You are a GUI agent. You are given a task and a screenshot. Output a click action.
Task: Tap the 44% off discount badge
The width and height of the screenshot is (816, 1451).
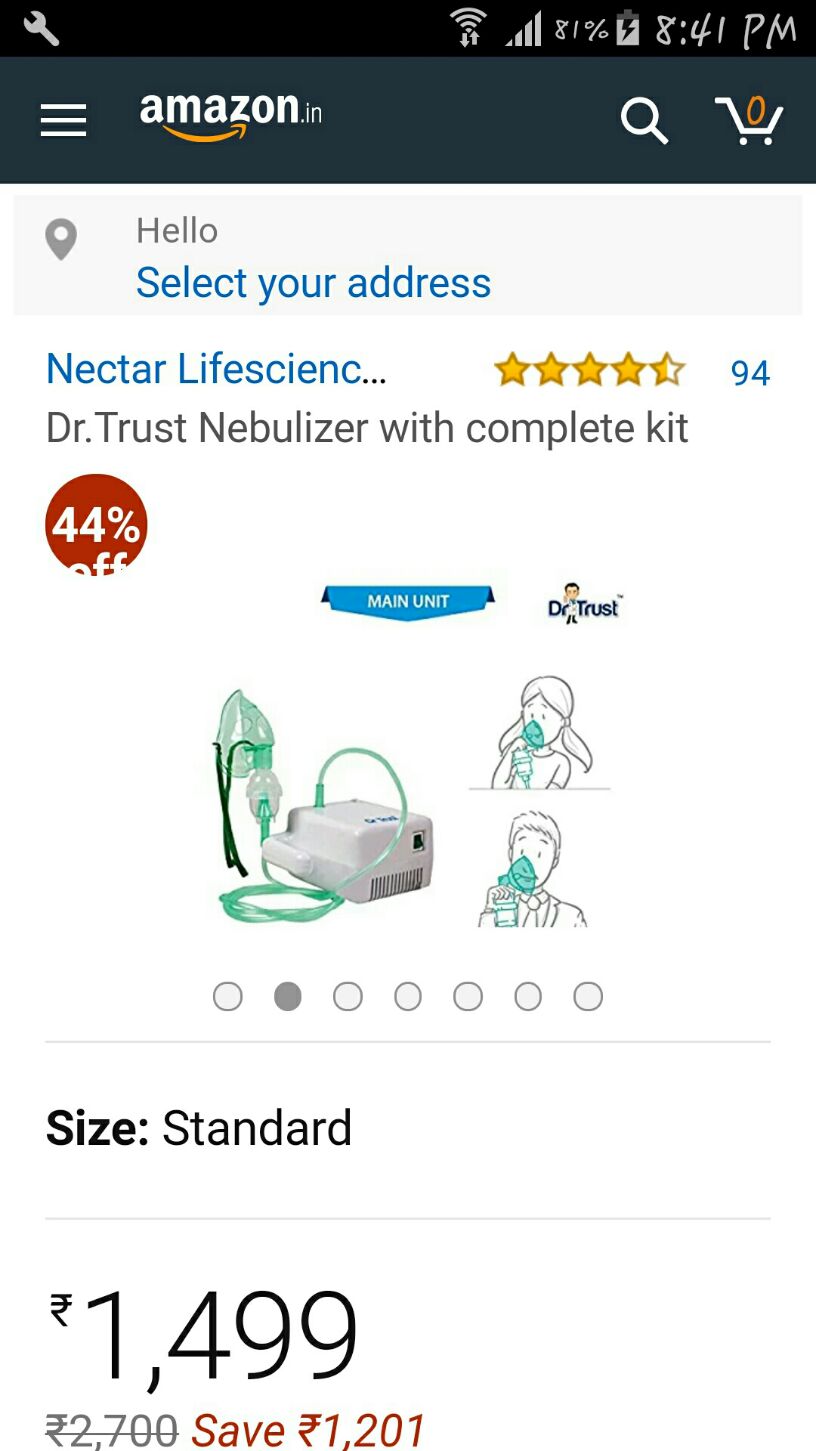[96, 524]
